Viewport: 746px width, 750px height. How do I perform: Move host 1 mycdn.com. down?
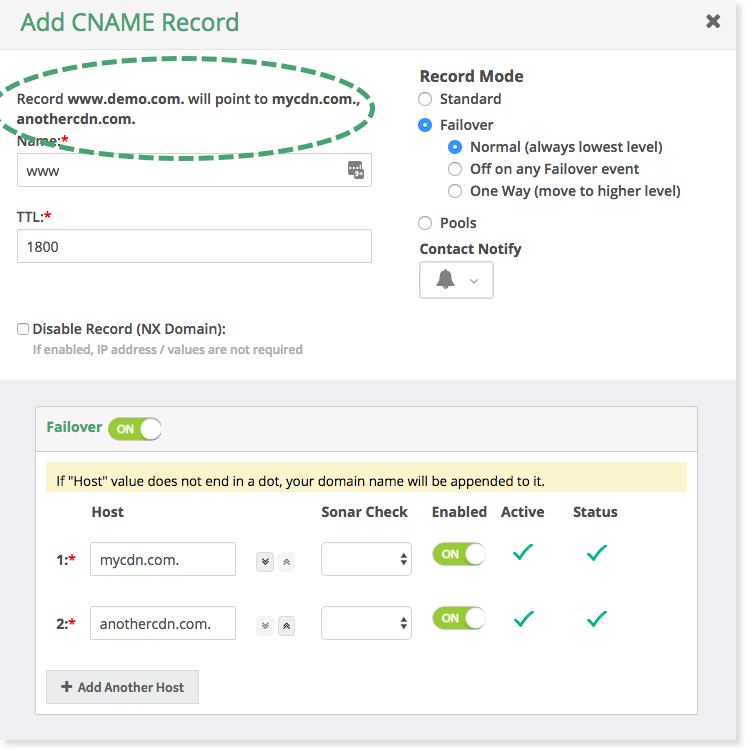[x=265, y=562]
